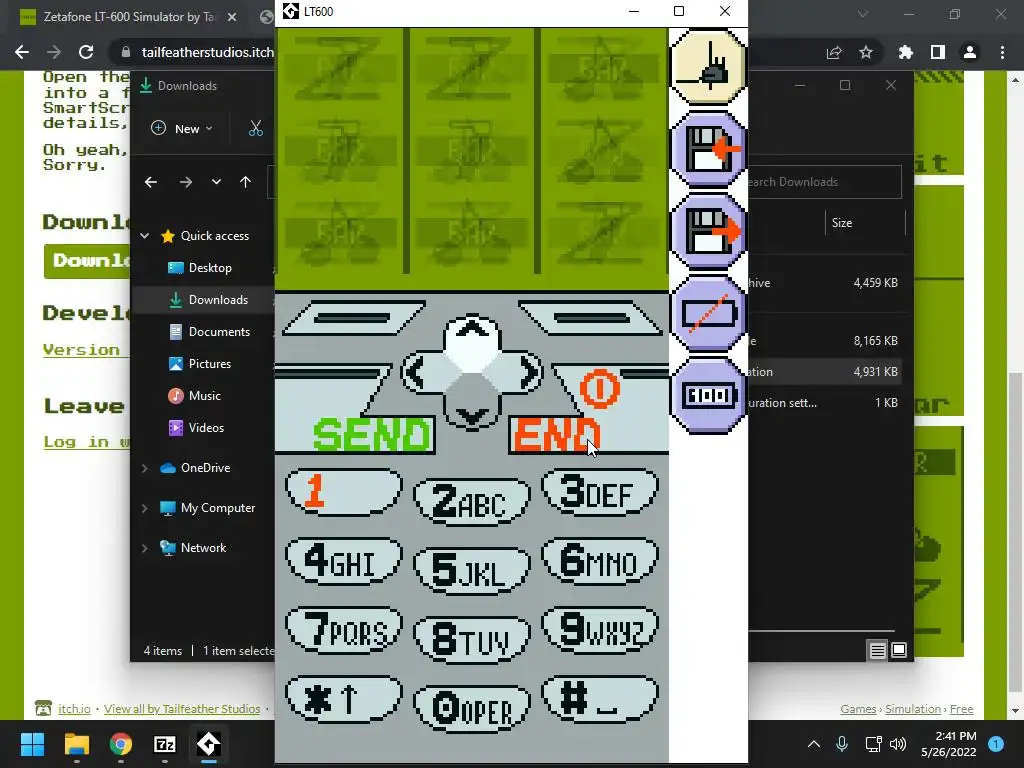
Task: Sort by the Size column header
Action: tap(865, 223)
